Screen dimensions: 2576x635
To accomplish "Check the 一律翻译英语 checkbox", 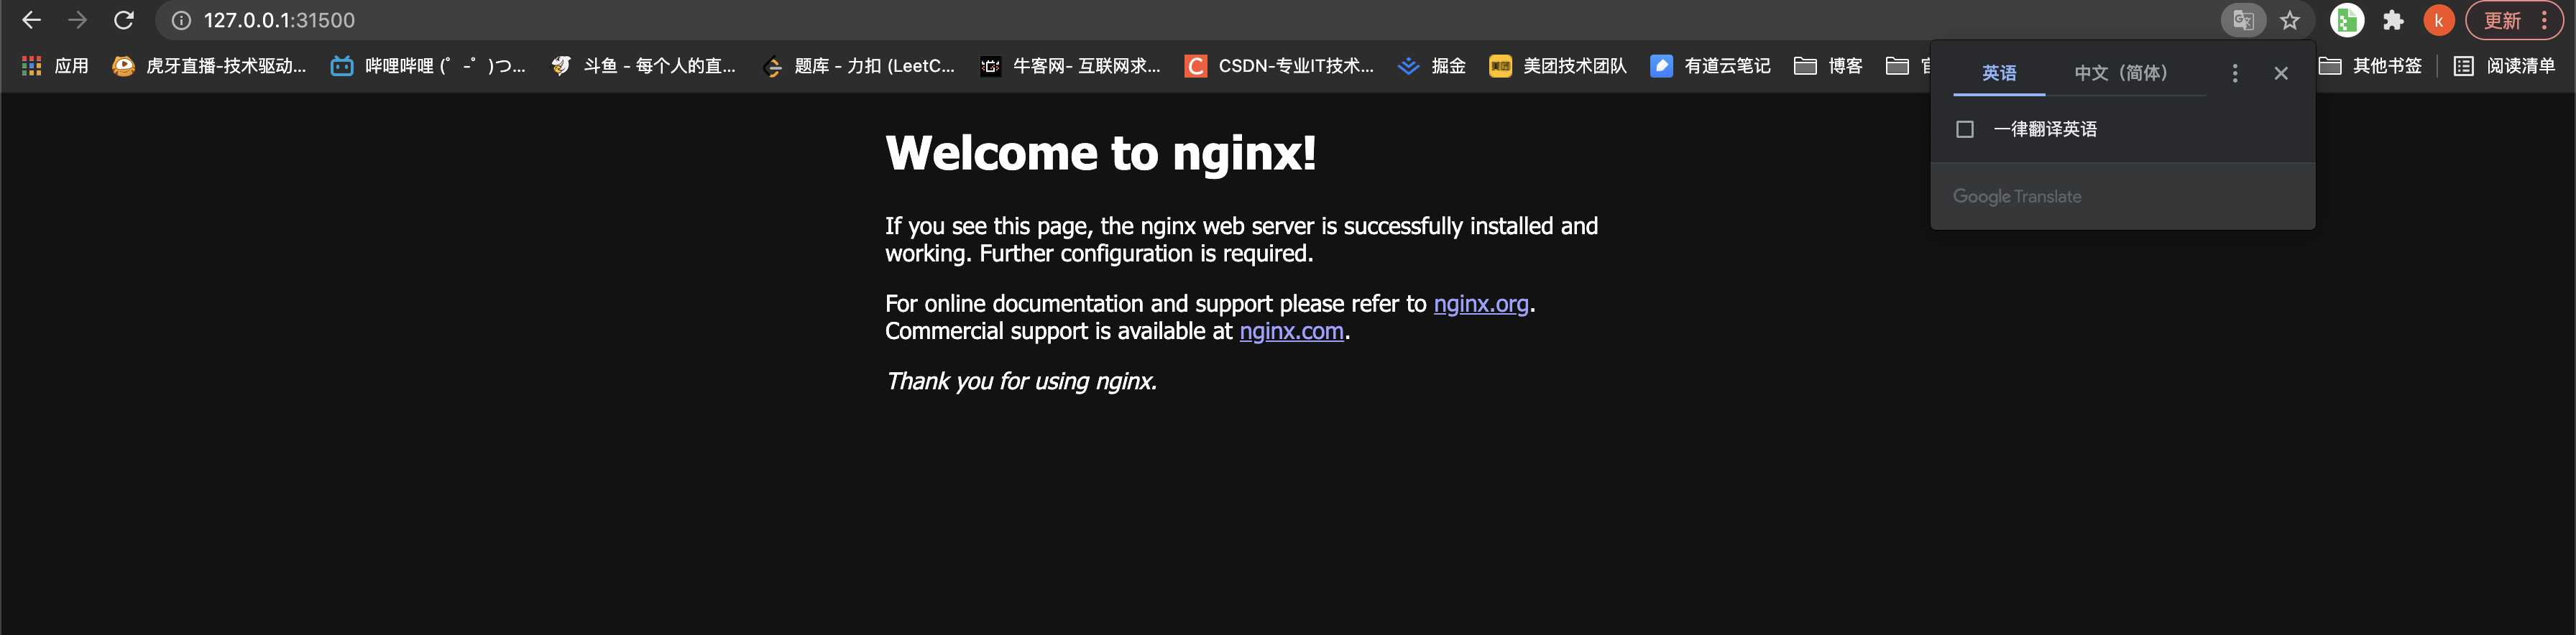I will pyautogui.click(x=1964, y=129).
